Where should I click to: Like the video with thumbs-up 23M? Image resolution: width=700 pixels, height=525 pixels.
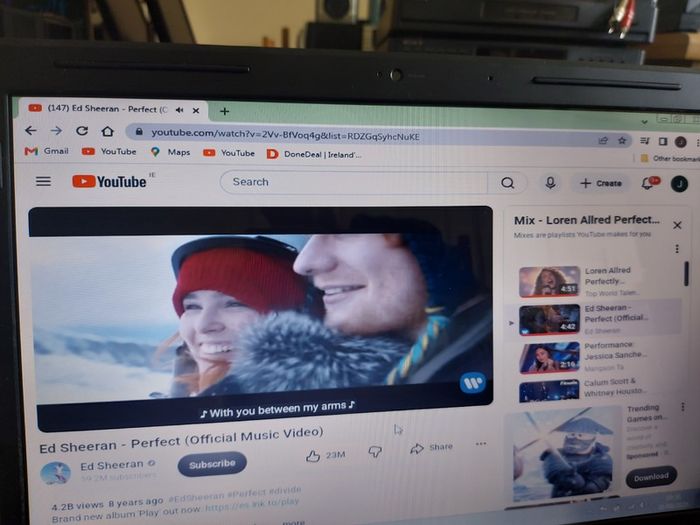[x=326, y=455]
